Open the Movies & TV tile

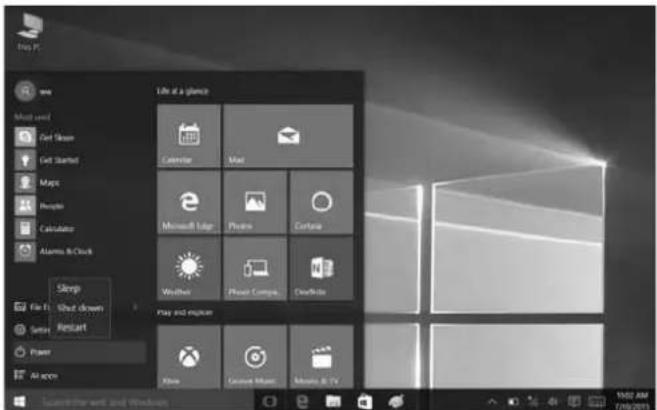click(321, 357)
